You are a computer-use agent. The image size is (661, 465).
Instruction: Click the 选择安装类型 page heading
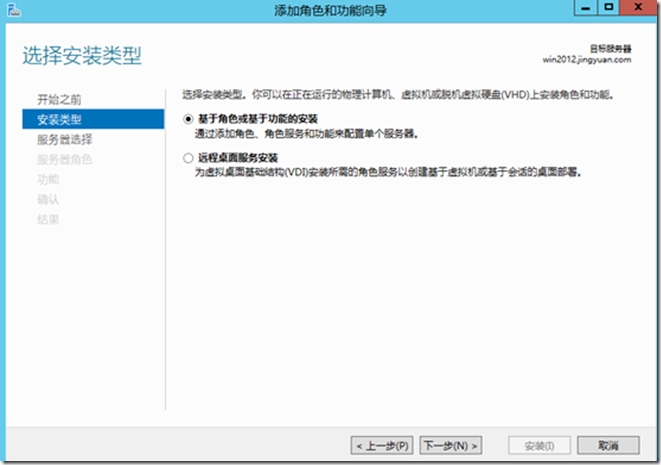tap(82, 56)
